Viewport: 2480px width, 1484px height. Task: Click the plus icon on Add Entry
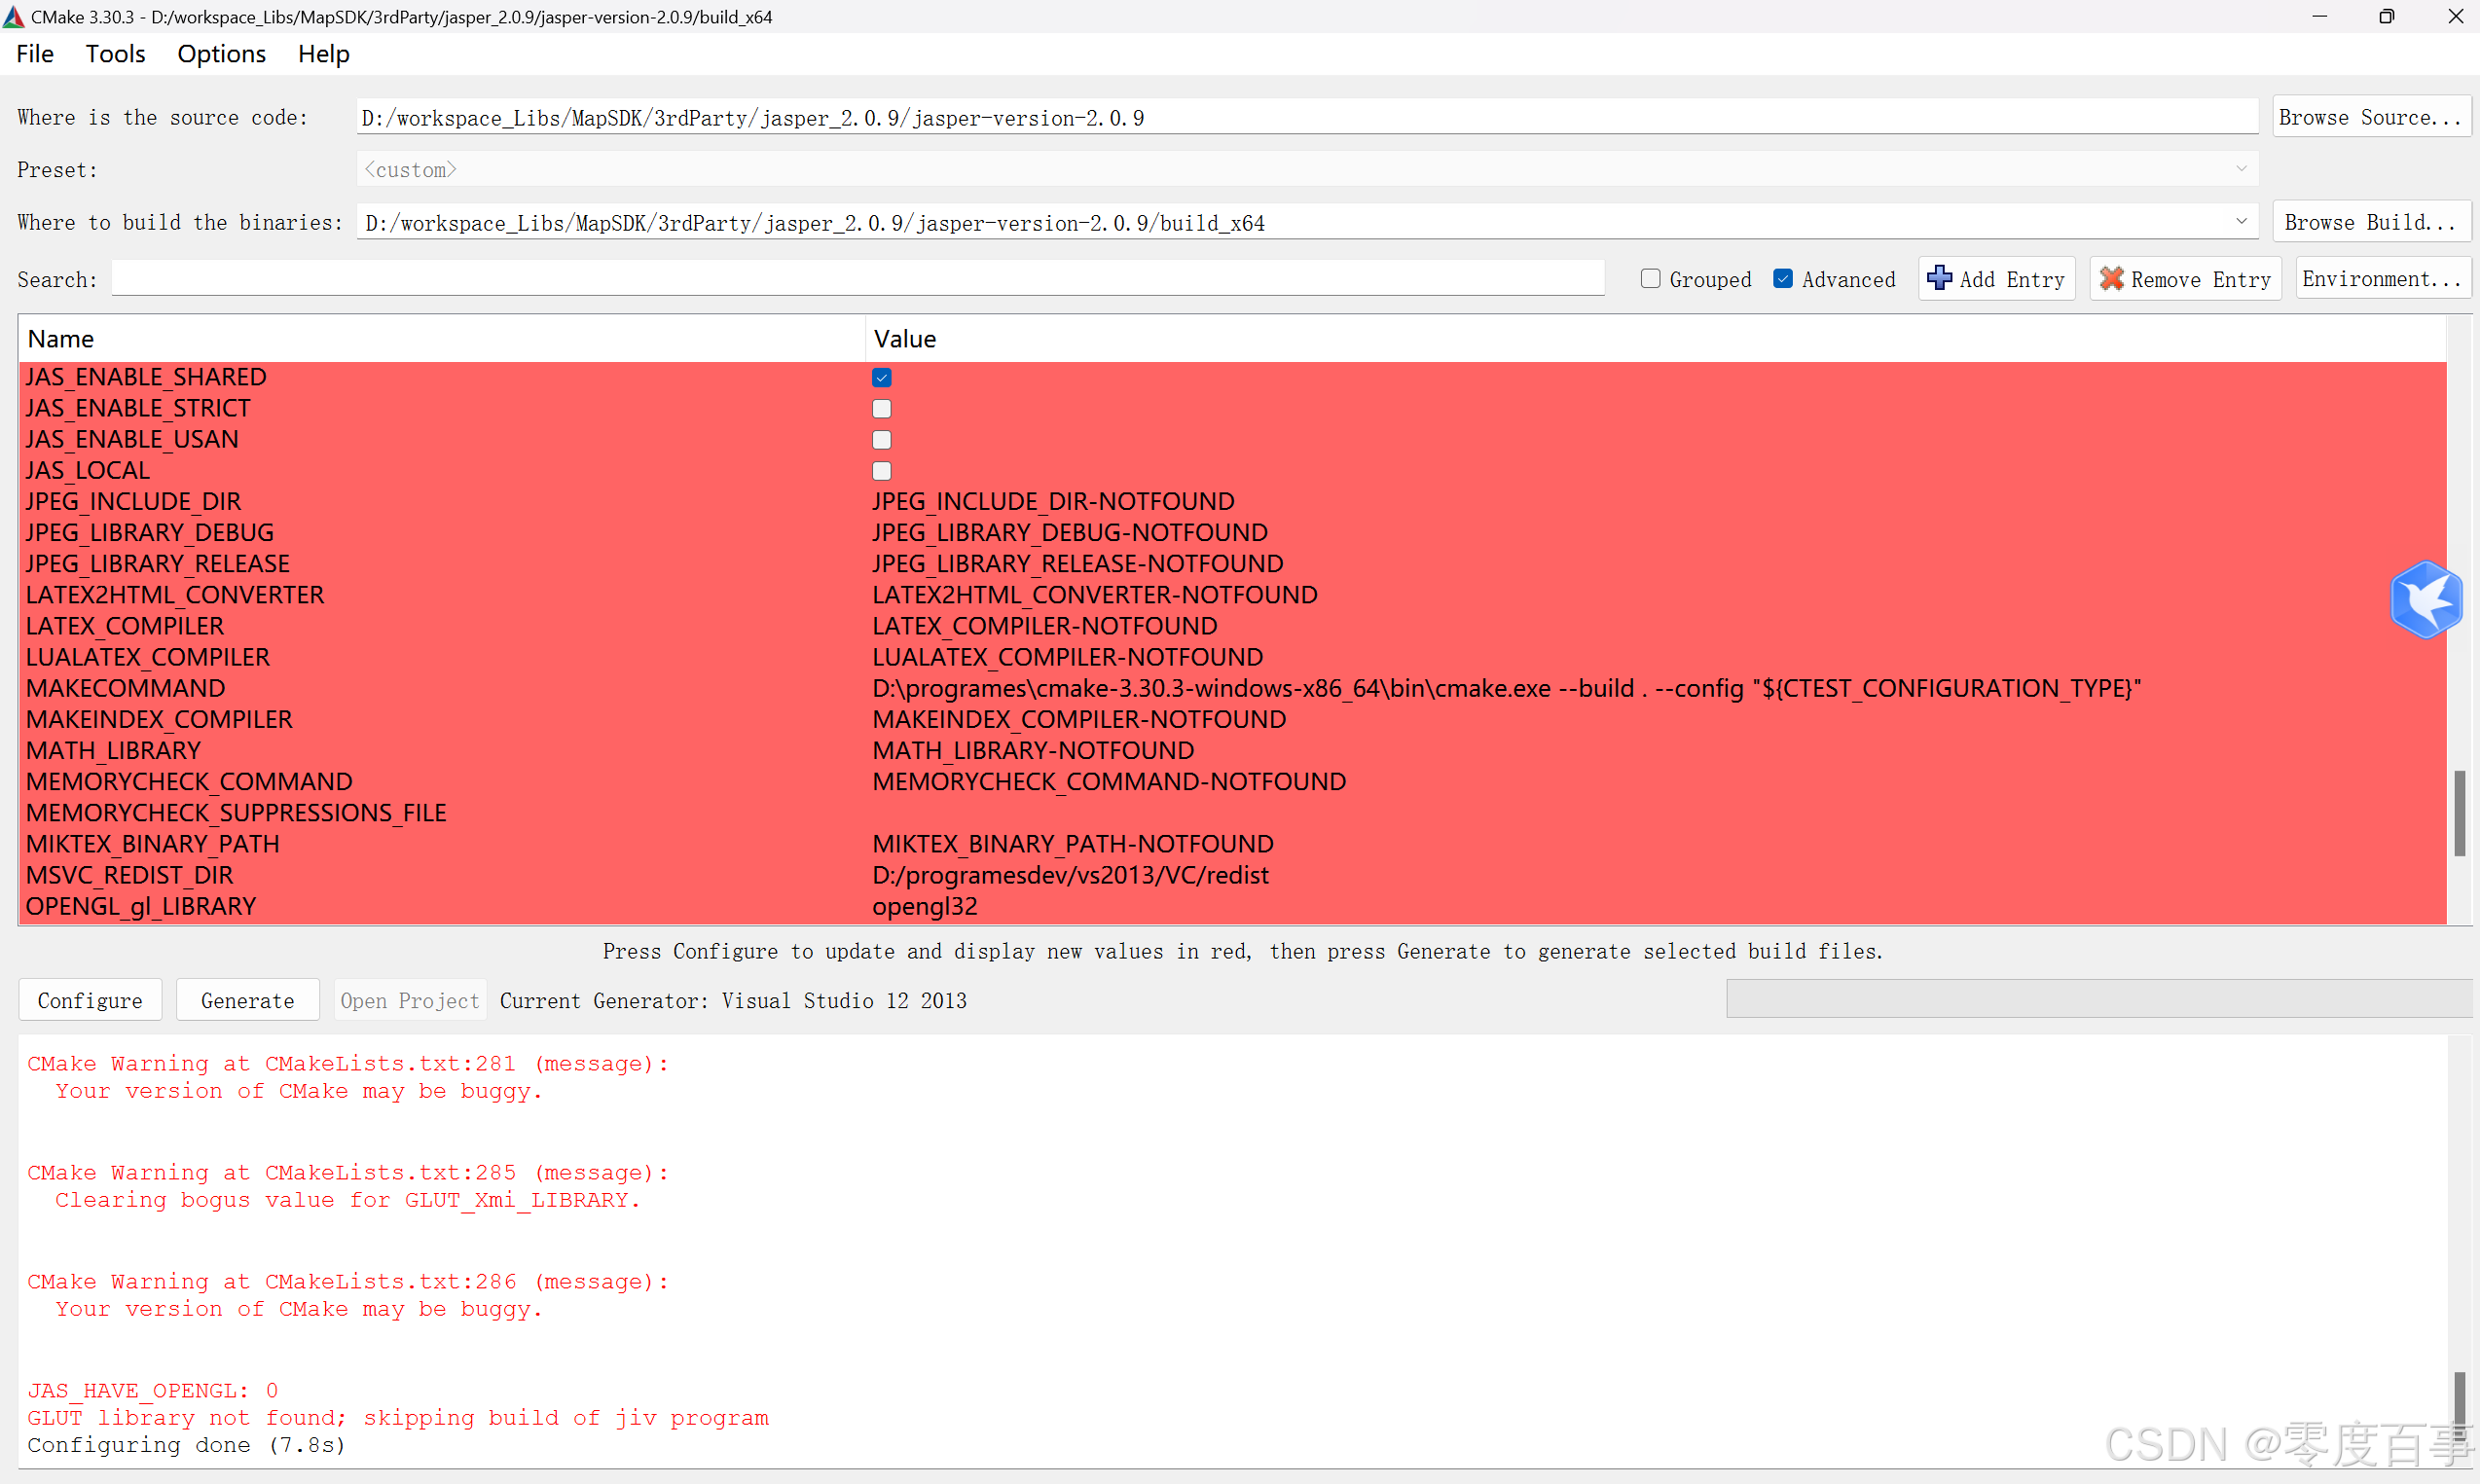click(1939, 278)
